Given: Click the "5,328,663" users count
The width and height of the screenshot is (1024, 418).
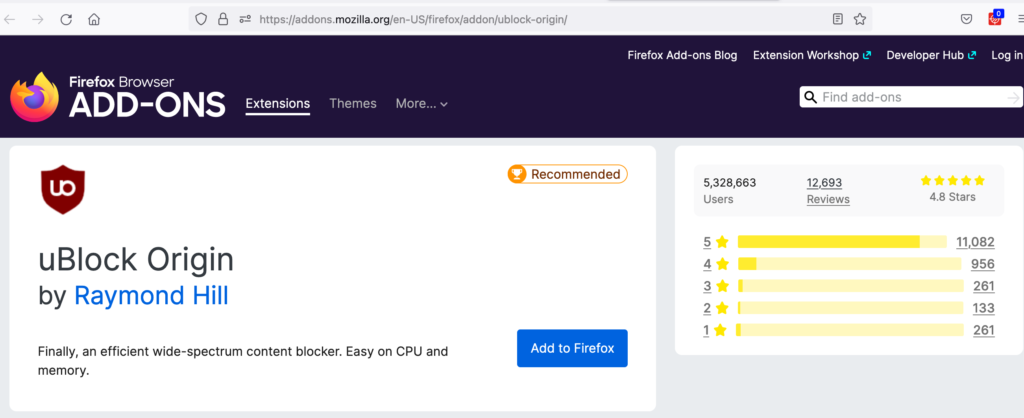Looking at the screenshot, I should coord(729,183).
